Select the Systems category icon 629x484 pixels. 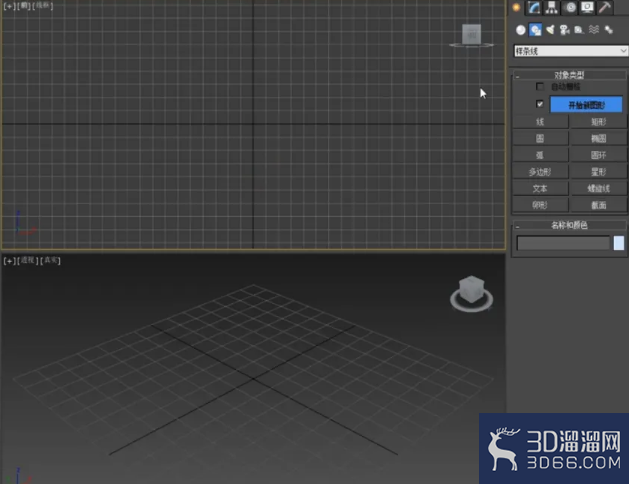point(609,30)
